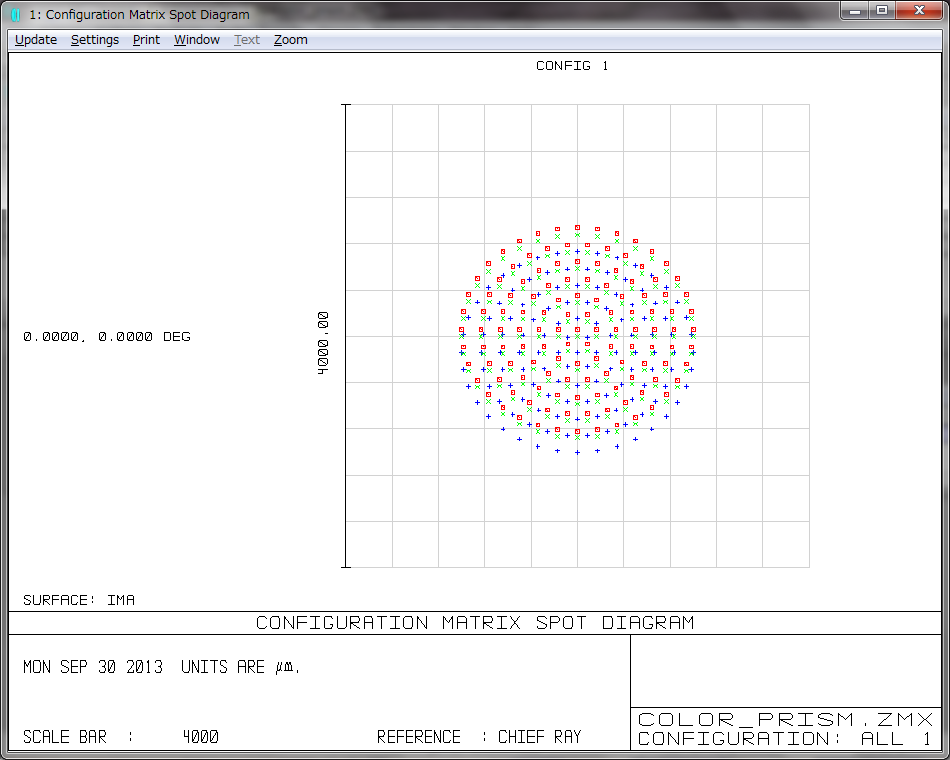Viewport: 950px width, 760px height.
Task: Open the Zoom menu
Action: click(290, 40)
